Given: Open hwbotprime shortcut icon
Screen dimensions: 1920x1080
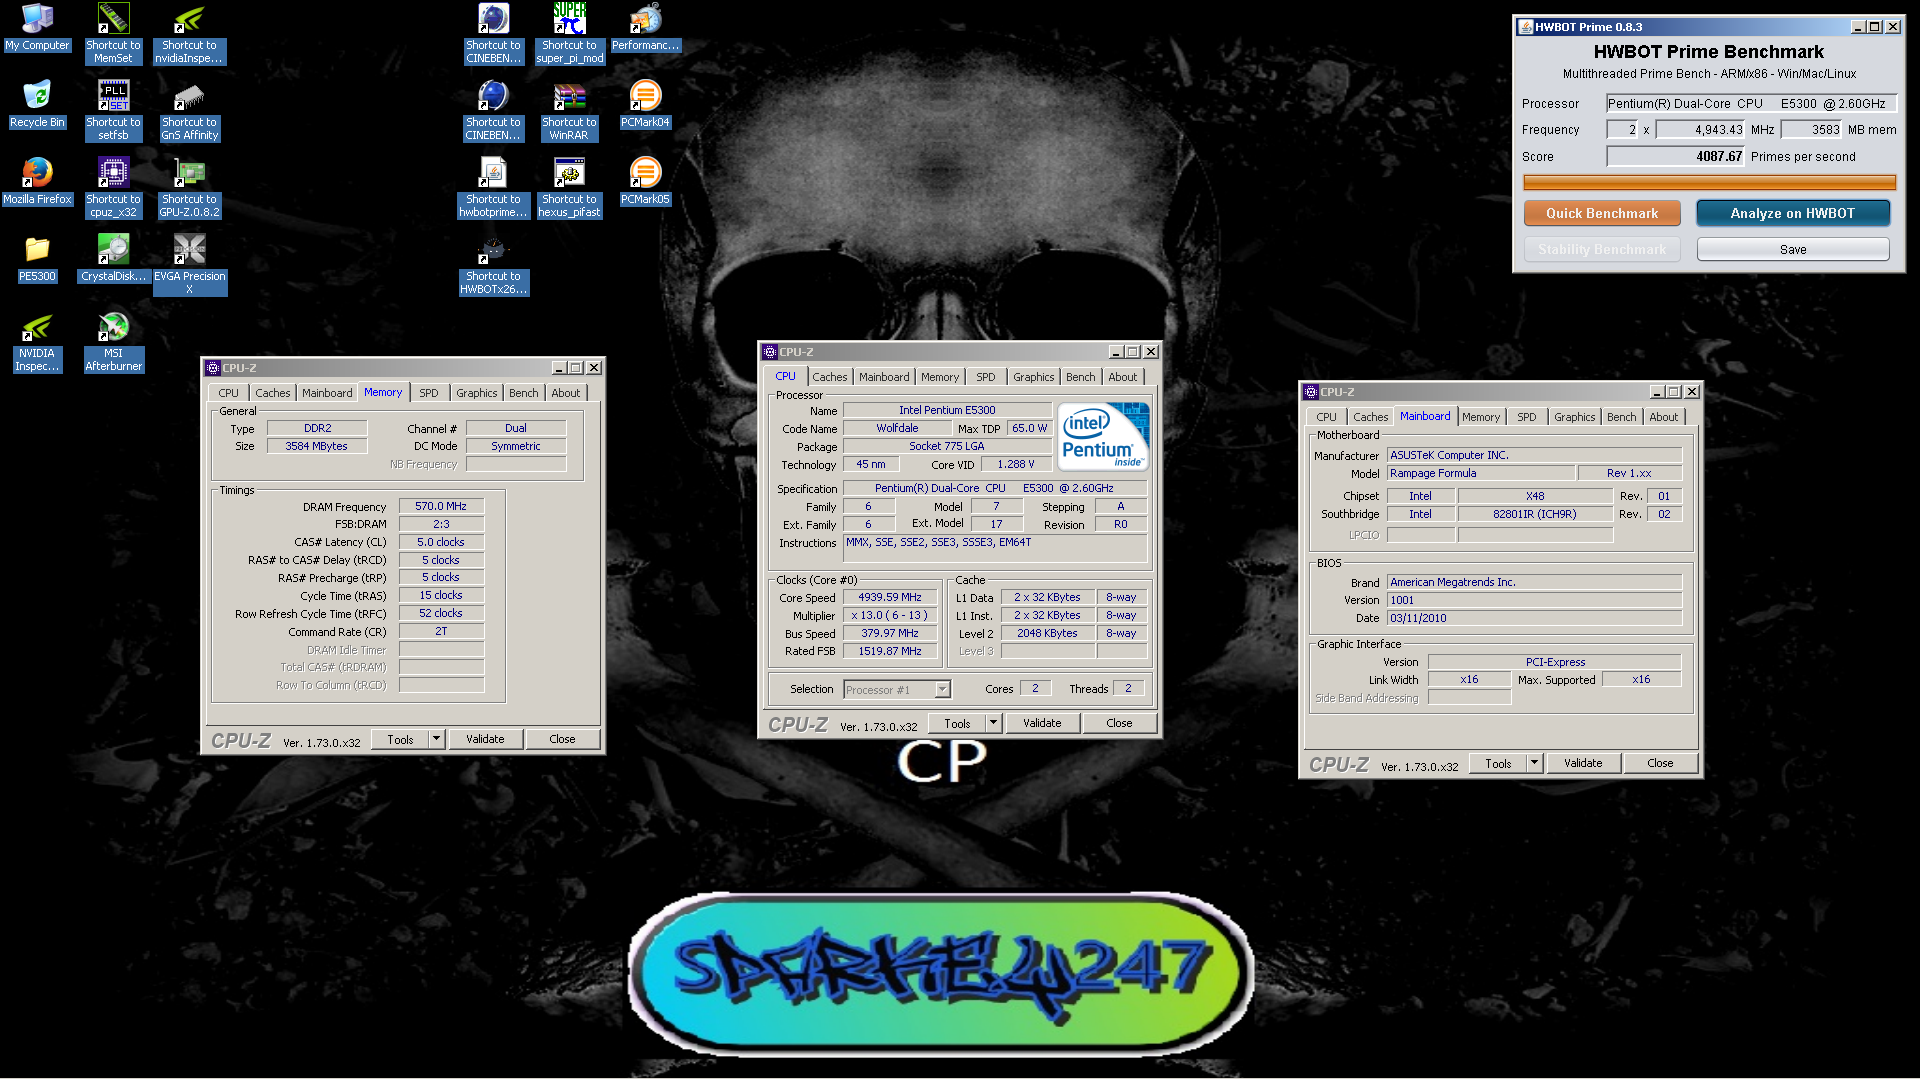Looking at the screenshot, I should pos(493,186).
